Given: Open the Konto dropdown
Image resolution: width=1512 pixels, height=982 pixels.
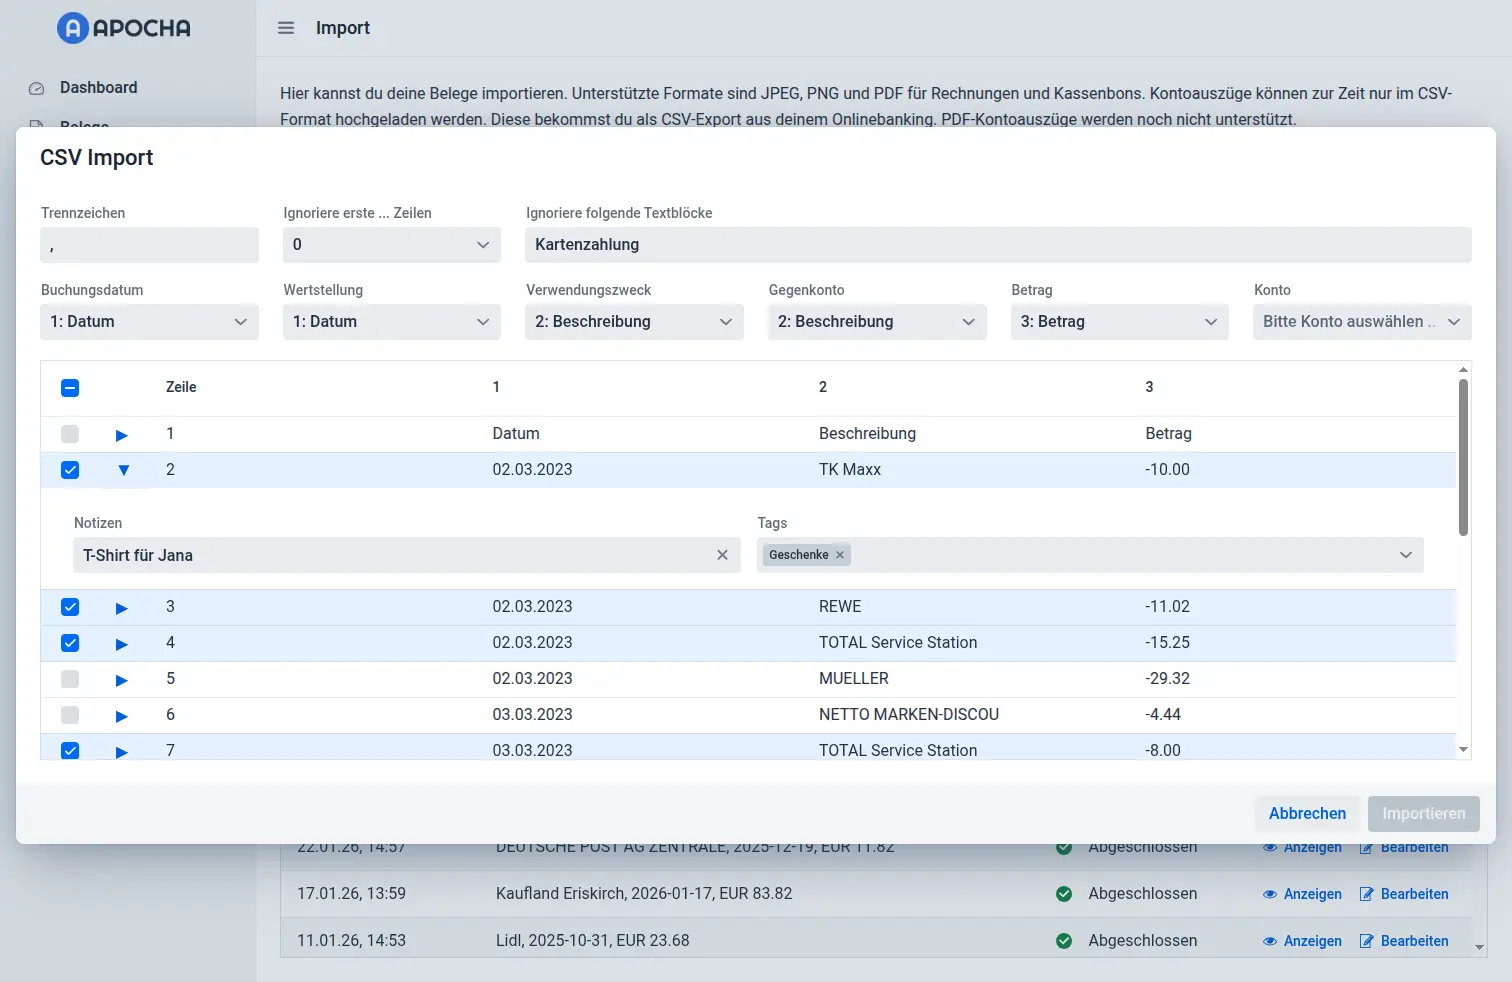Looking at the screenshot, I should point(1361,322).
